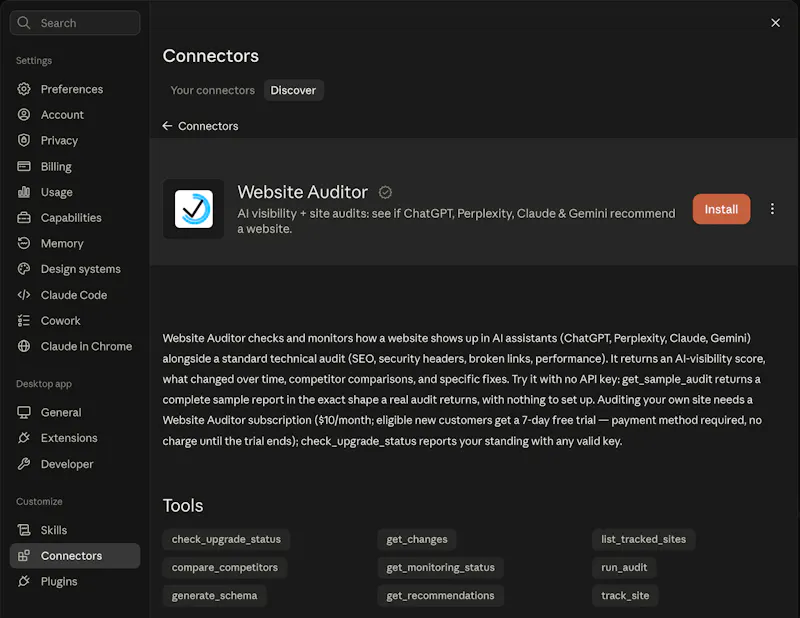Open the three-dot more options menu
Image resolution: width=800 pixels, height=618 pixels.
coord(772,209)
